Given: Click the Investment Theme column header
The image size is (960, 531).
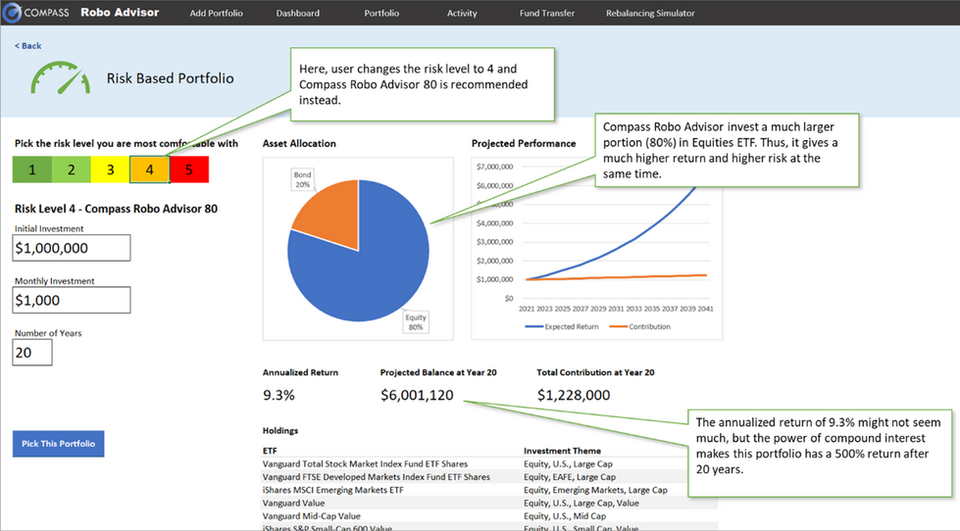Looking at the screenshot, I should pyautogui.click(x=562, y=451).
